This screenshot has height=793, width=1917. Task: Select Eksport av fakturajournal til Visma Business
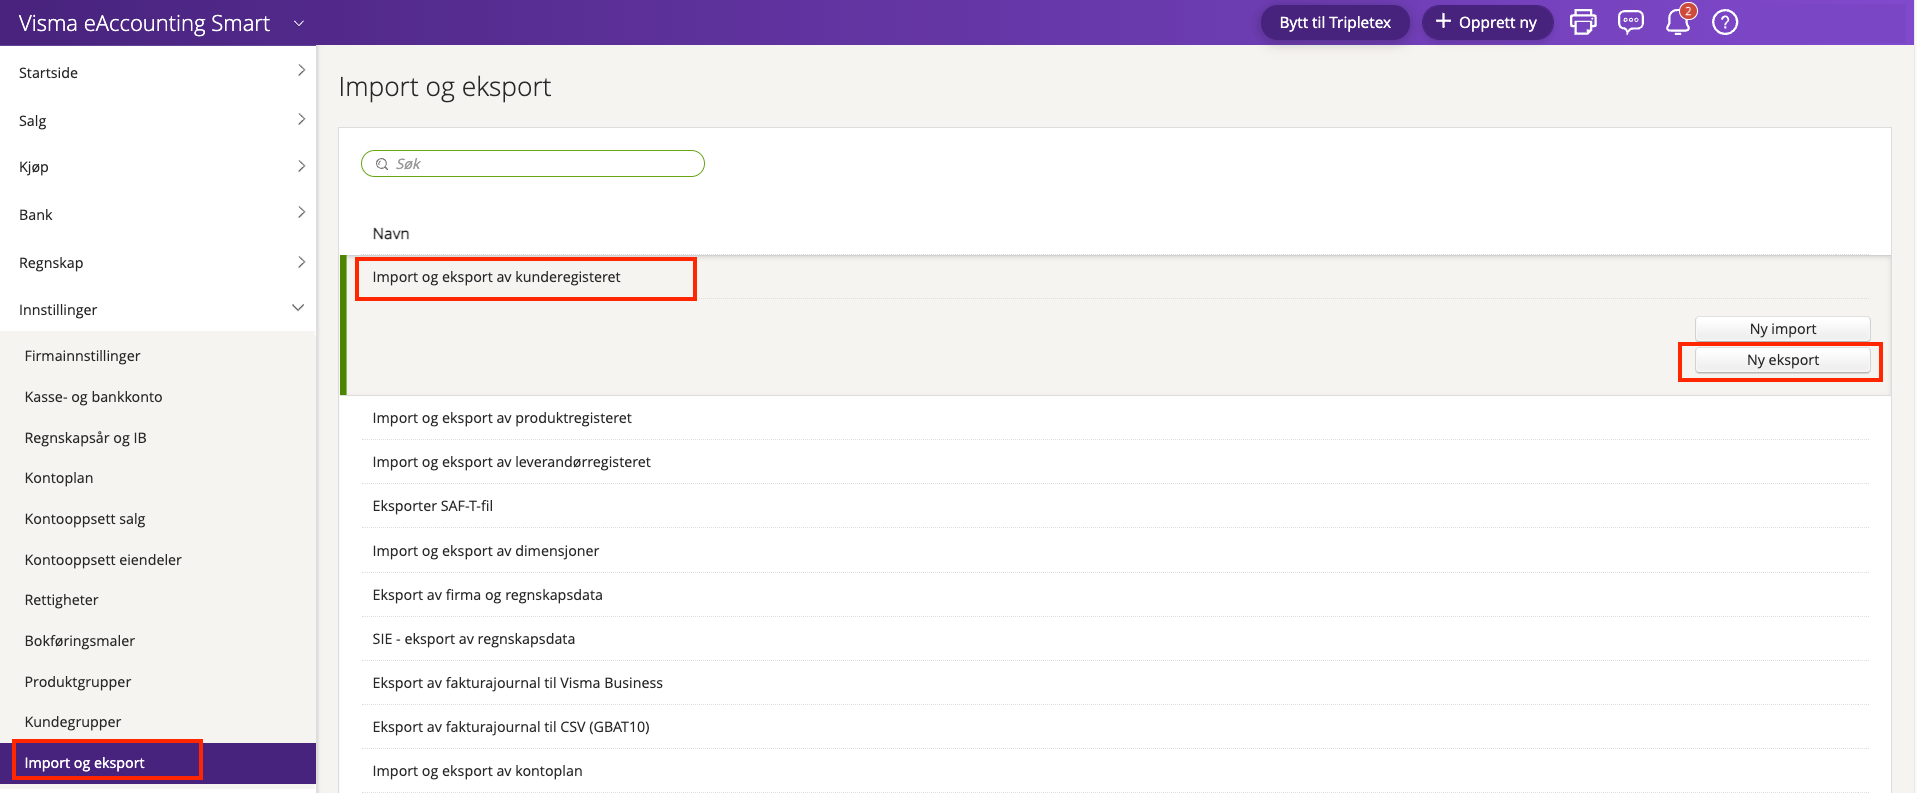pyautogui.click(x=1115, y=683)
